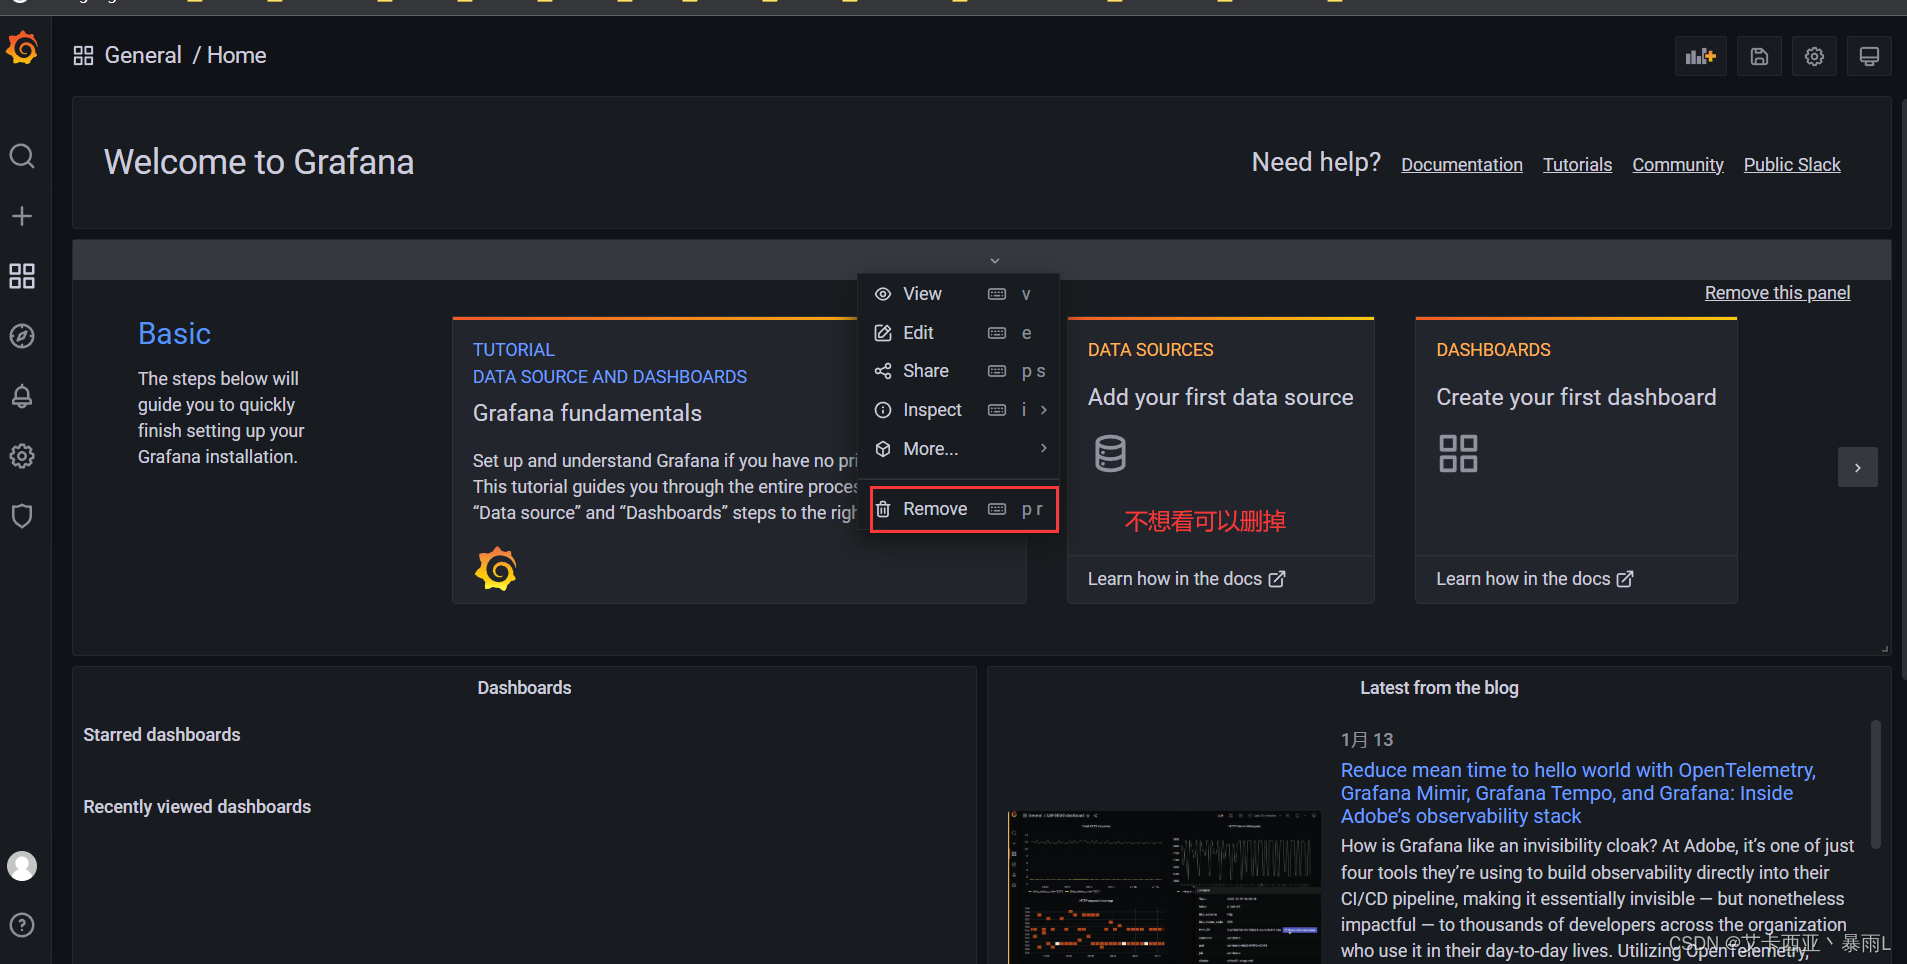
Task: Click the share icon beside Share
Action: pyautogui.click(x=883, y=371)
